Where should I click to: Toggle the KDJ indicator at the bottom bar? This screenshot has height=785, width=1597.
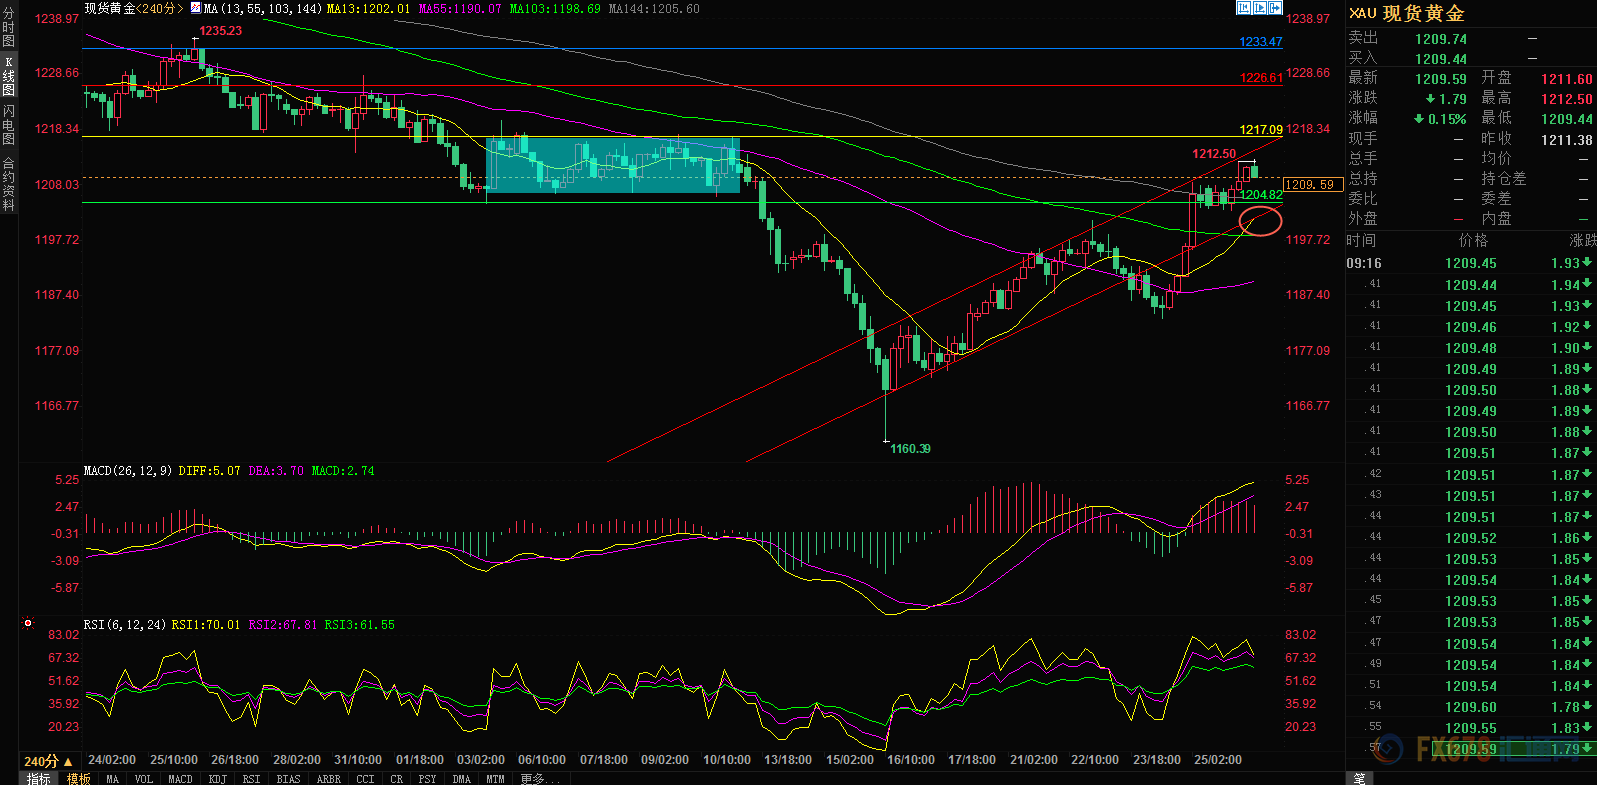tap(217, 778)
